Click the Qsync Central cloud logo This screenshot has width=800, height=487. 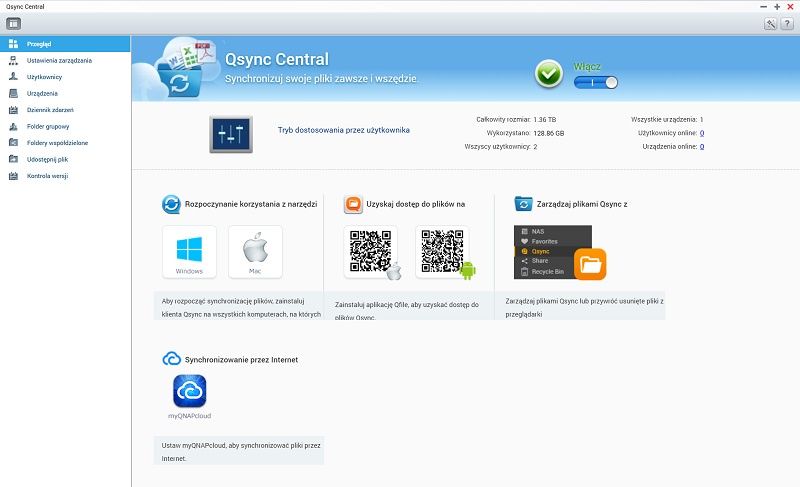tap(176, 68)
